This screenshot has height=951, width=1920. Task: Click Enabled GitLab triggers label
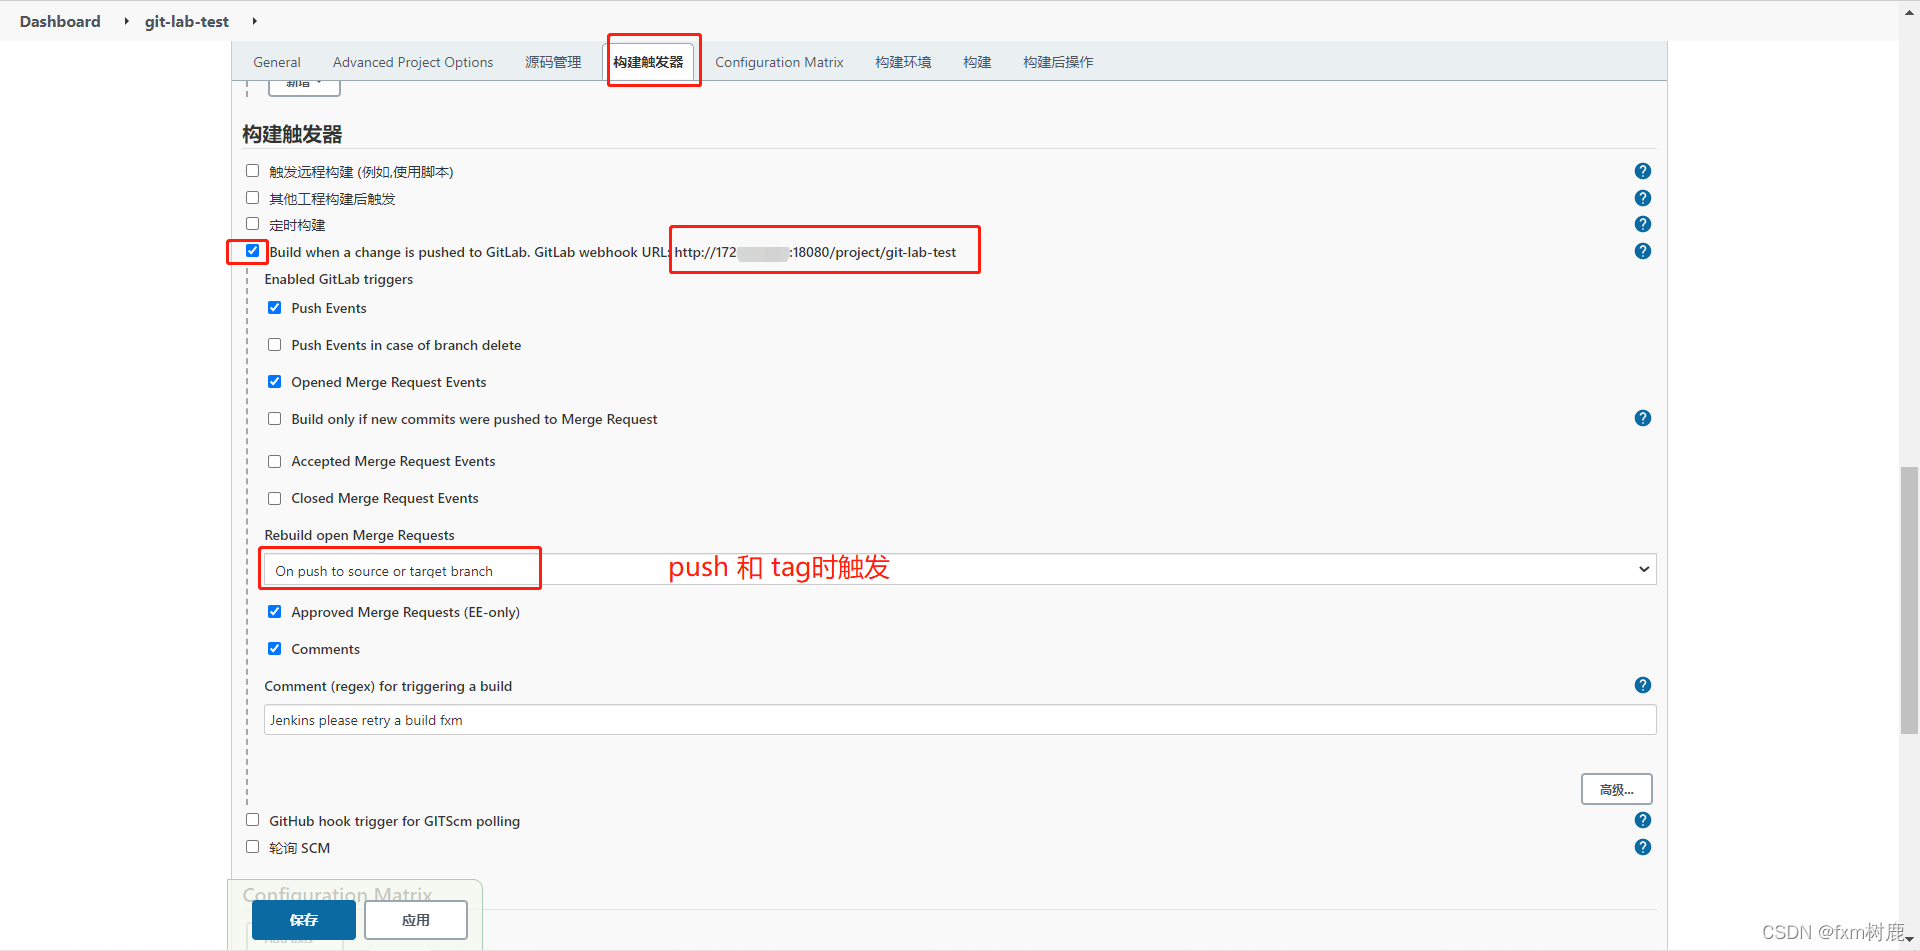[339, 279]
